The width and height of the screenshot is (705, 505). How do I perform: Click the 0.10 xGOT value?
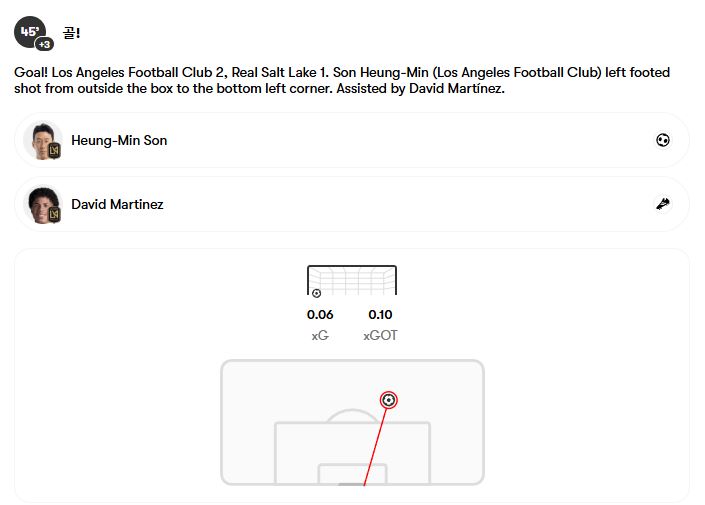[x=380, y=315]
